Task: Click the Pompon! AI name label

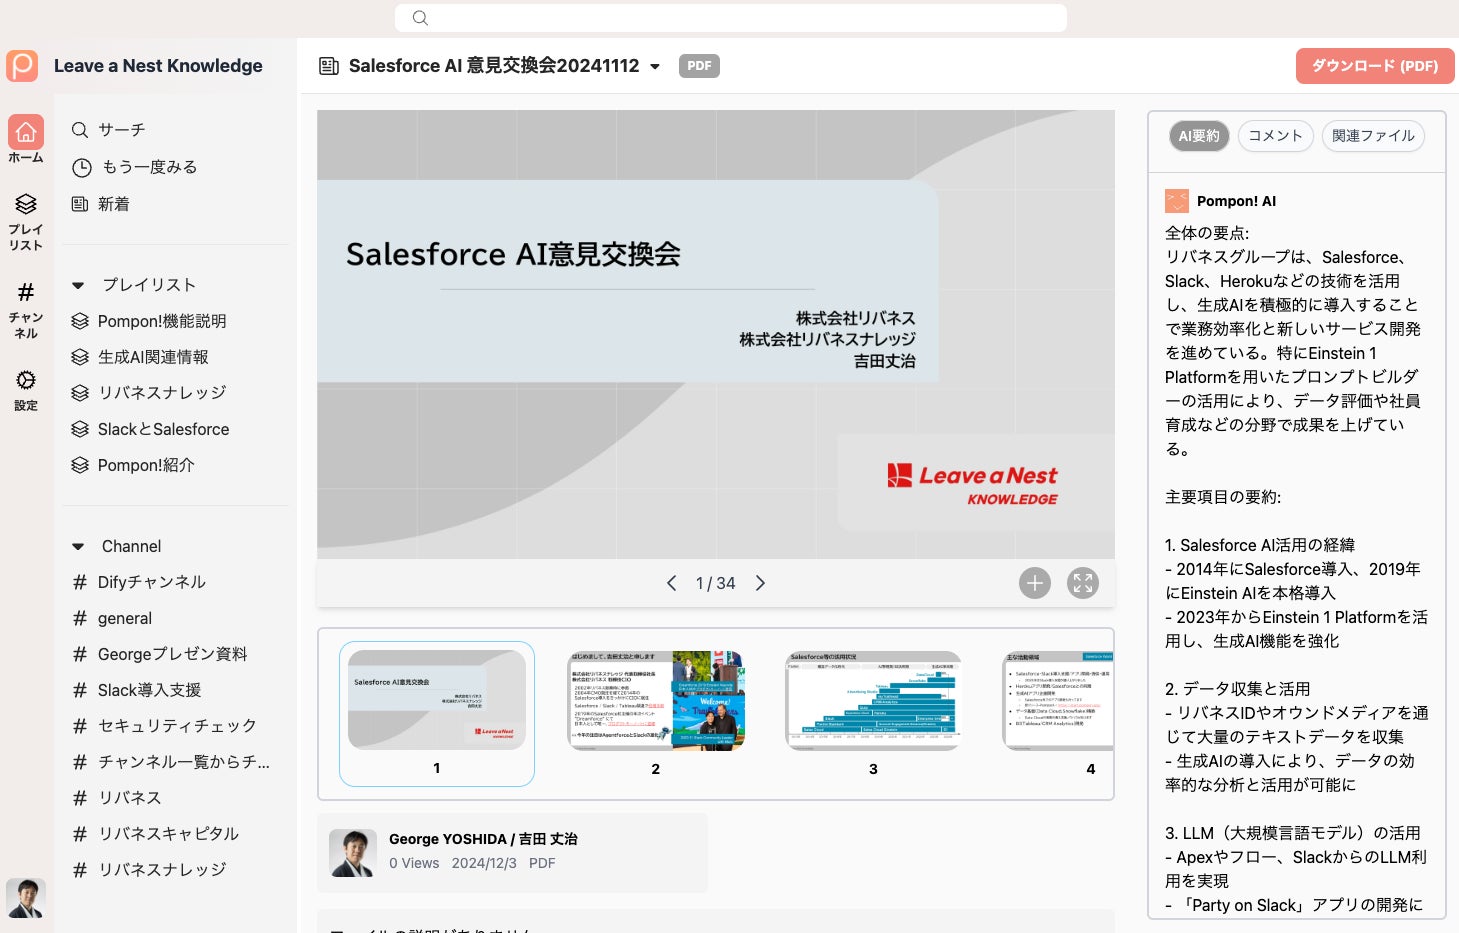Action: (x=1236, y=201)
